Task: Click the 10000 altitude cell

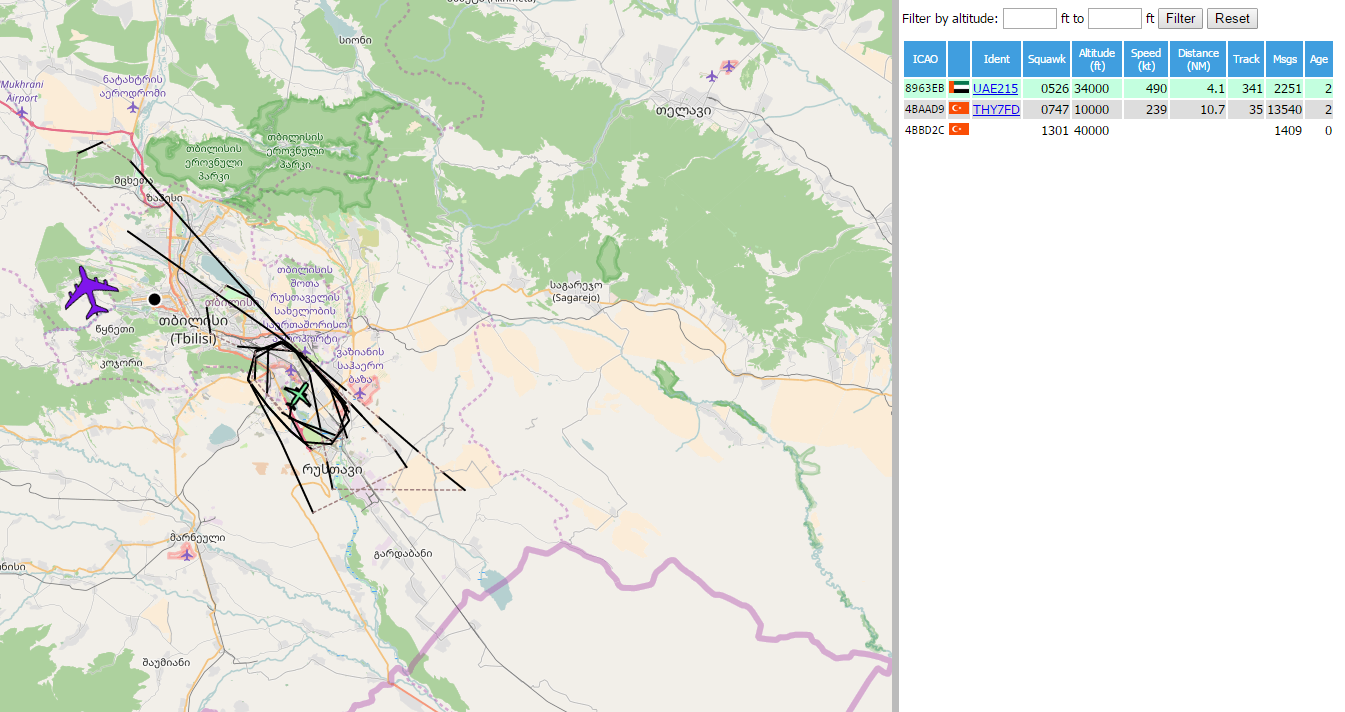Action: click(1097, 110)
